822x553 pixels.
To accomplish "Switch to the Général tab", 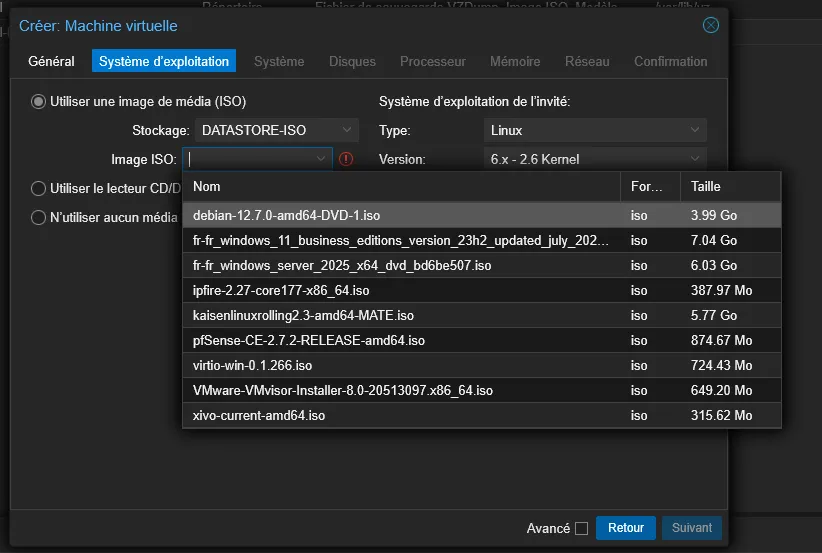I will pos(51,61).
